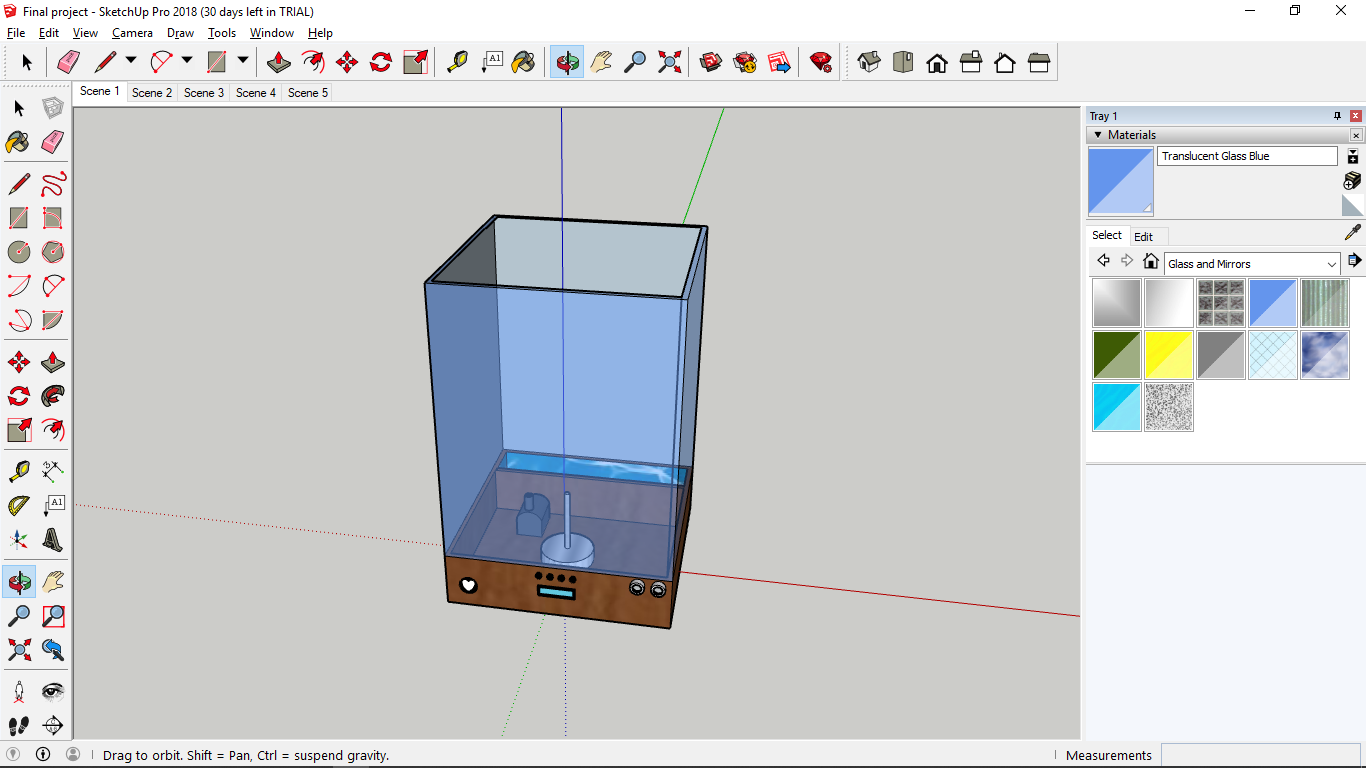Click the Create Material button

pyautogui.click(x=1352, y=181)
